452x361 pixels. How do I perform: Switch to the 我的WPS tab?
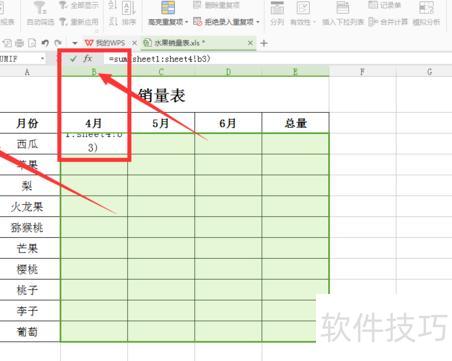point(105,43)
